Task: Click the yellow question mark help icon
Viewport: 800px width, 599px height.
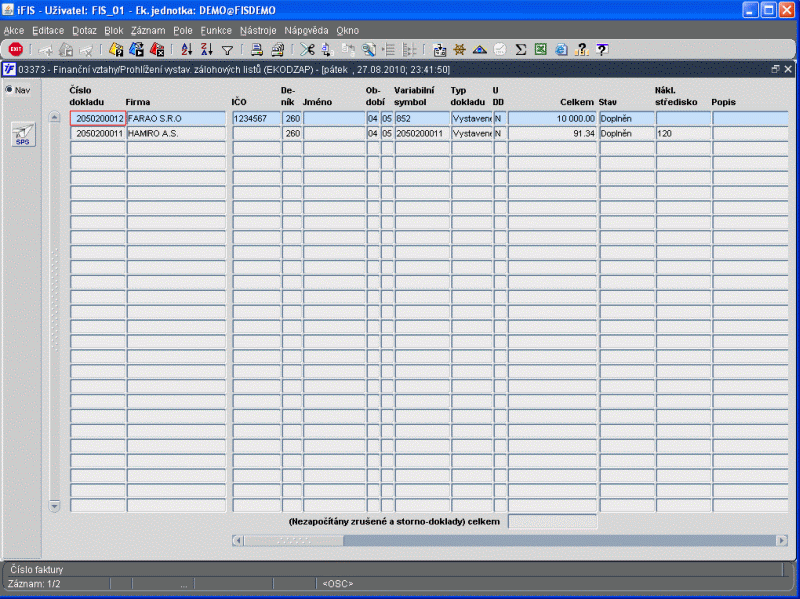Action: click(582, 49)
